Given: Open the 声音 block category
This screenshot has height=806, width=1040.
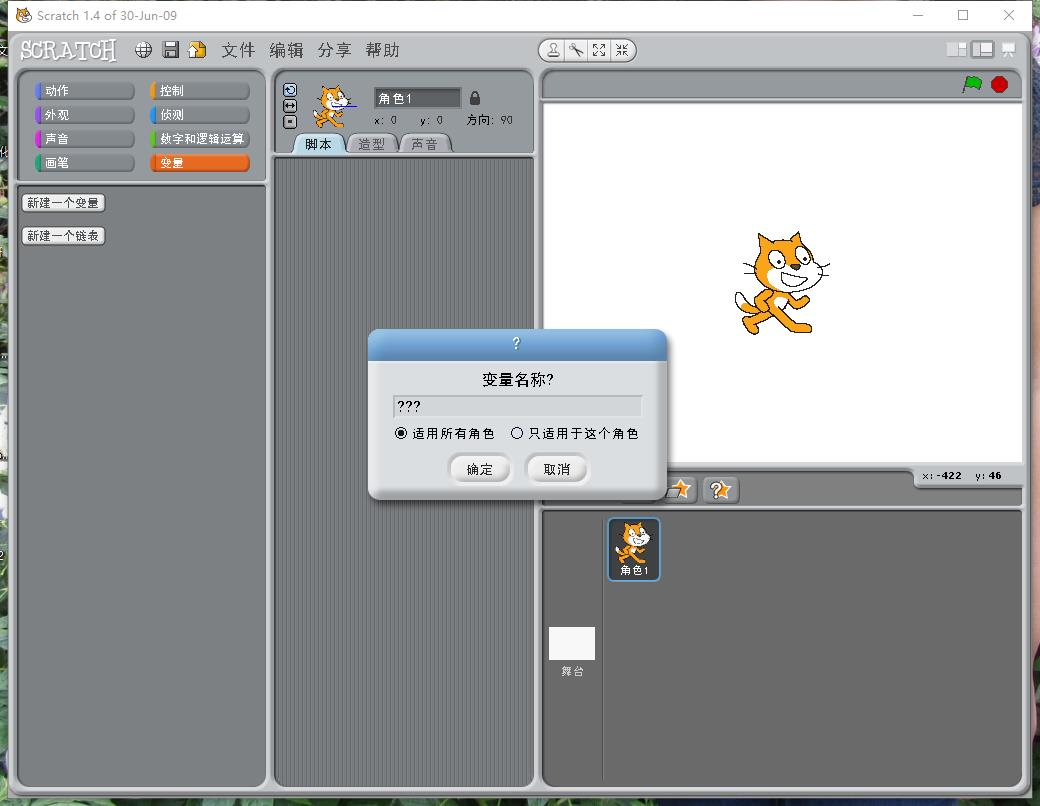Looking at the screenshot, I should [x=84, y=139].
